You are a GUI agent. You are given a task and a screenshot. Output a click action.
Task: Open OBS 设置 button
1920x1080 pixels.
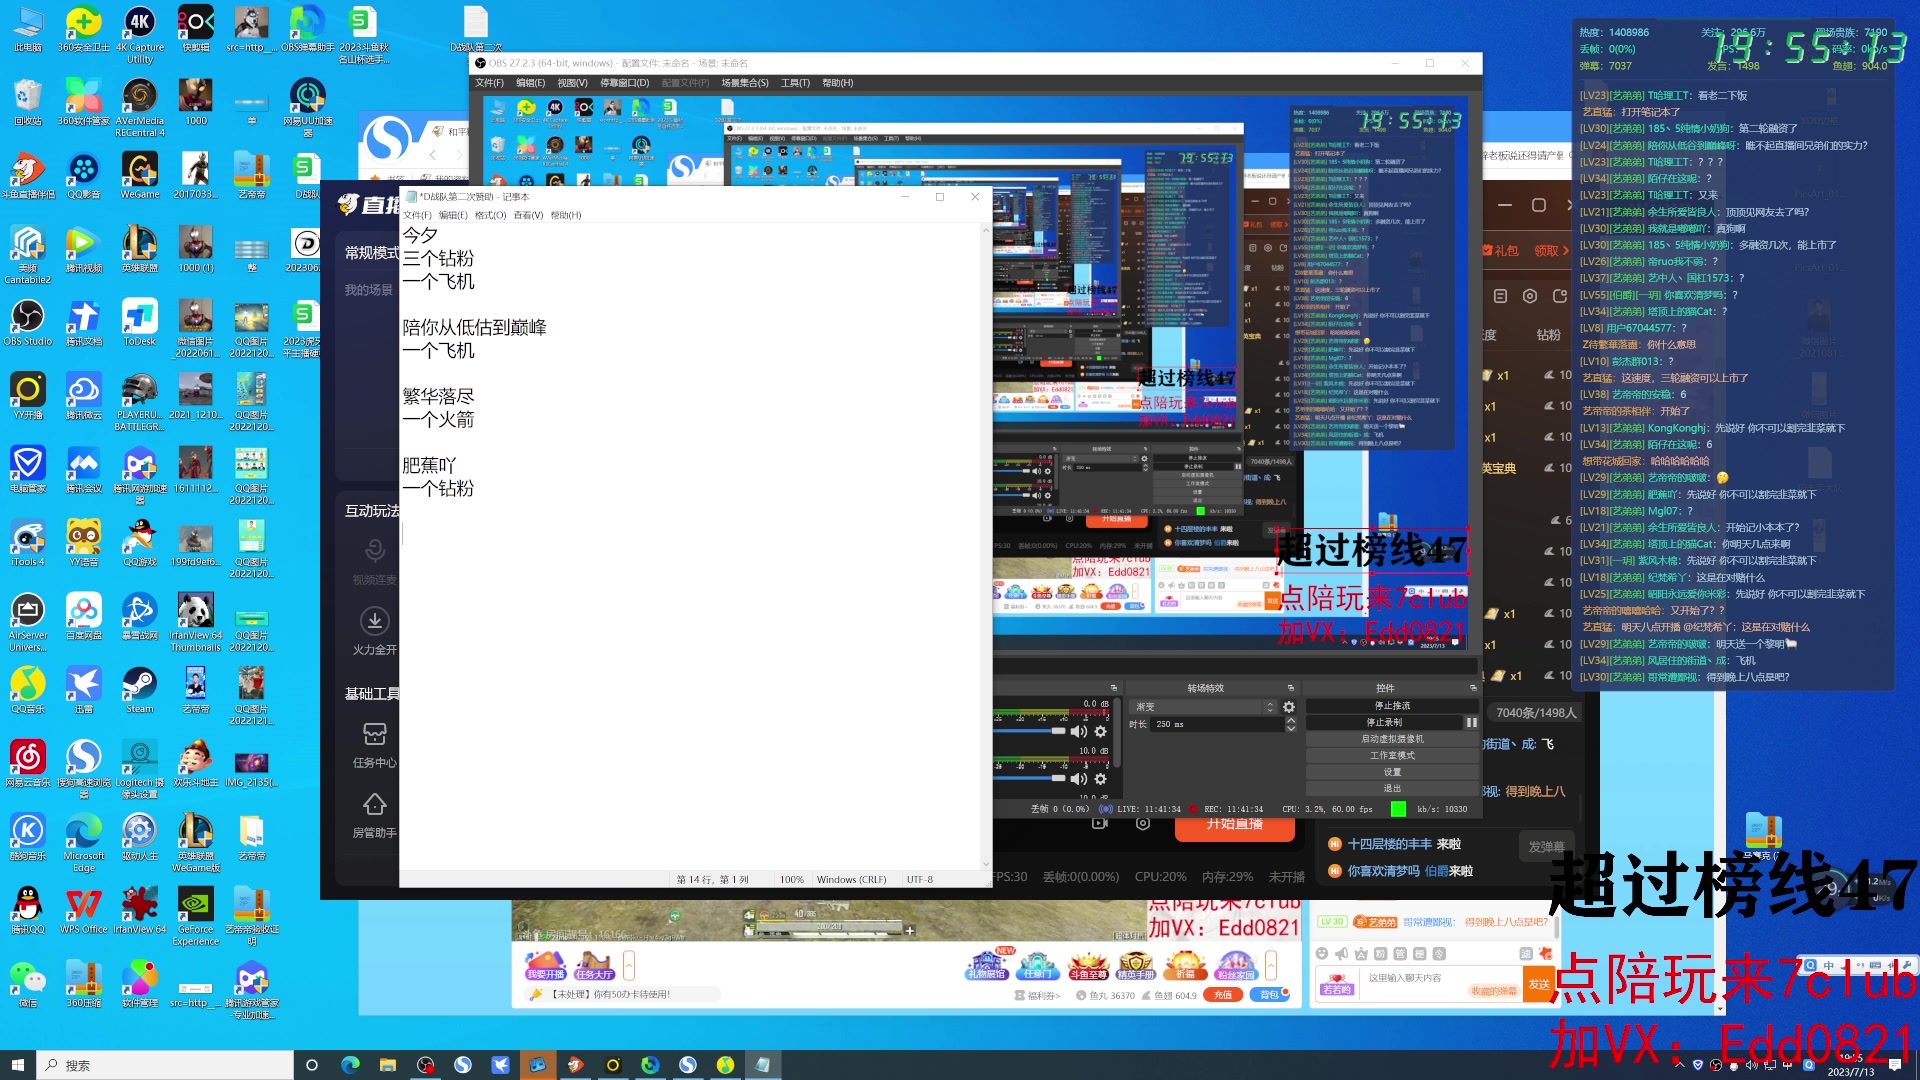pyautogui.click(x=1392, y=772)
